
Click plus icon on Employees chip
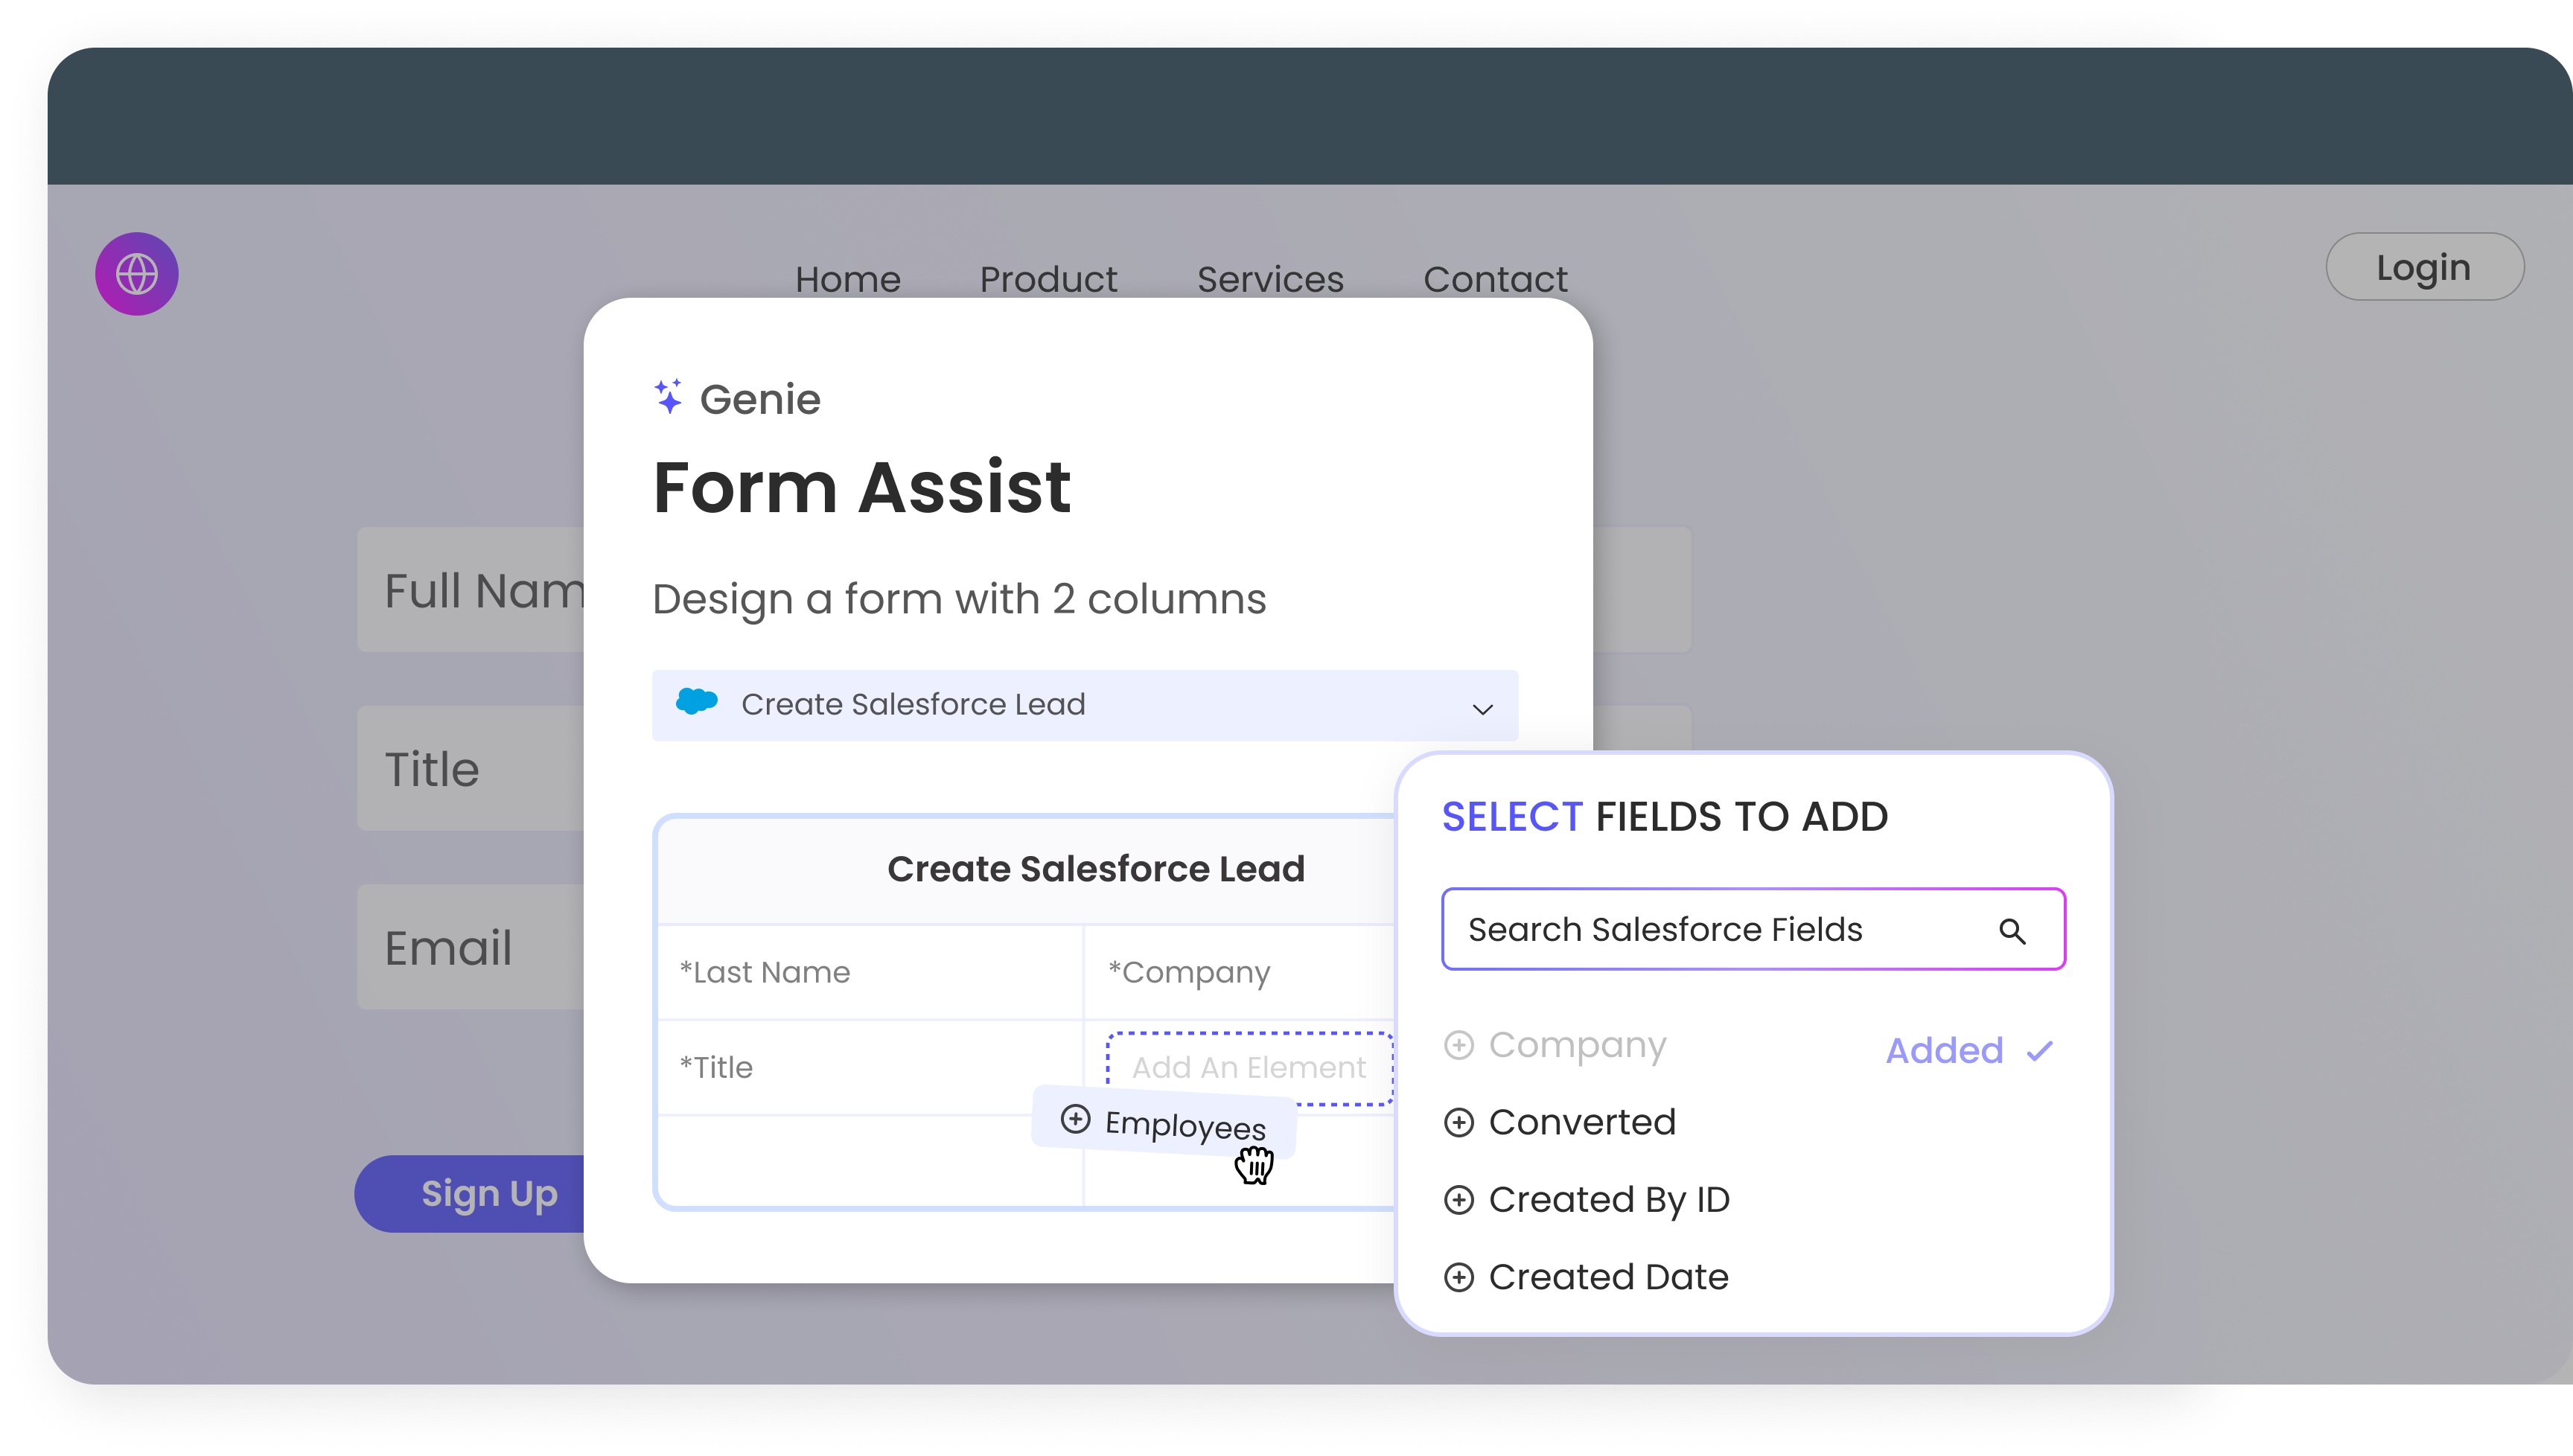click(x=1075, y=1118)
